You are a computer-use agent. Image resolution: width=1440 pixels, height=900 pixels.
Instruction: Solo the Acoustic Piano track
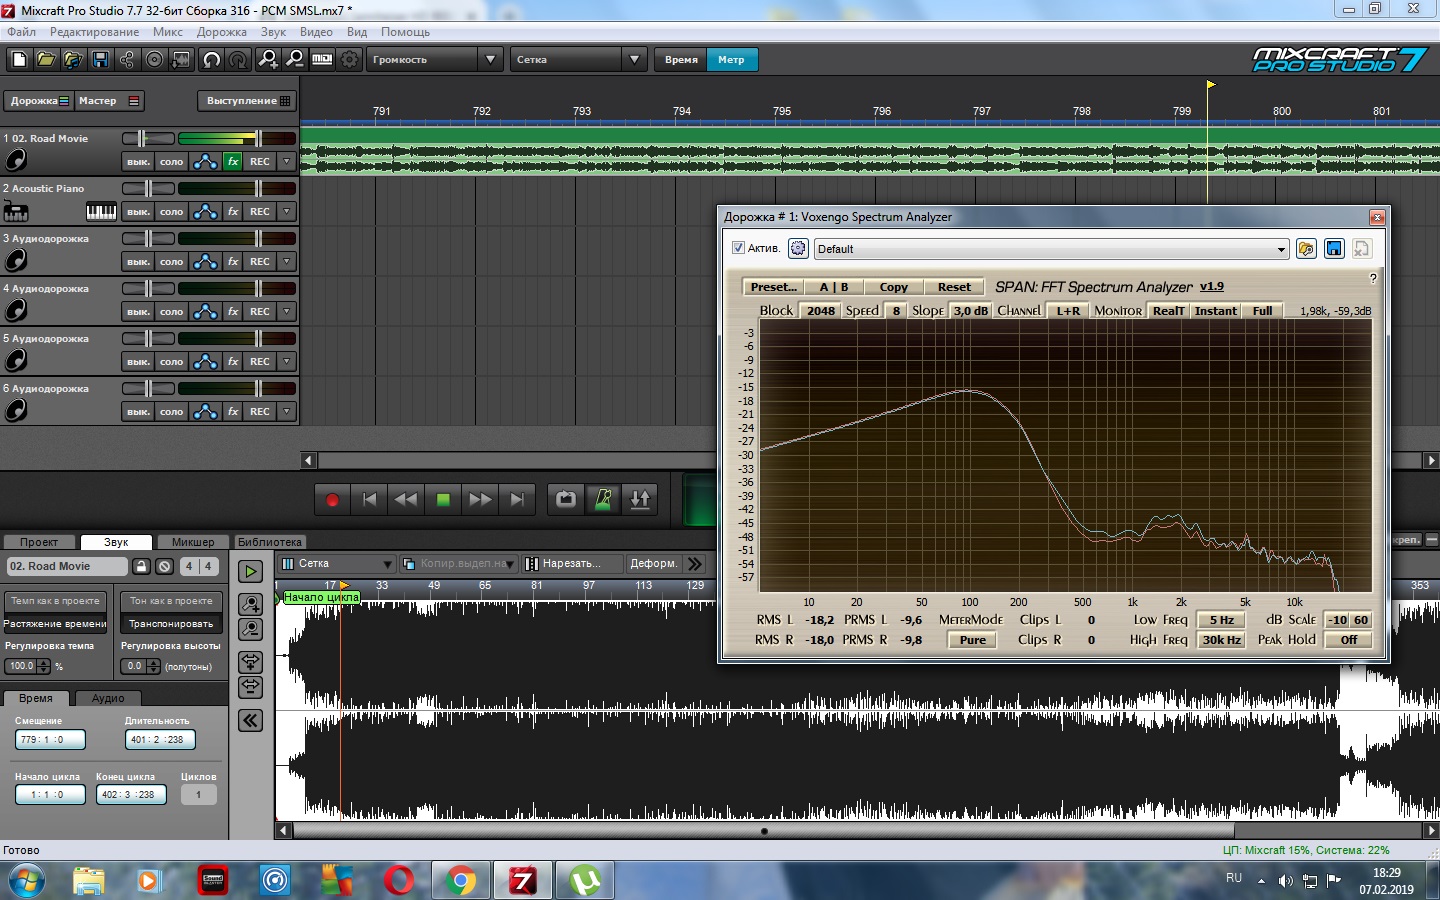point(172,211)
